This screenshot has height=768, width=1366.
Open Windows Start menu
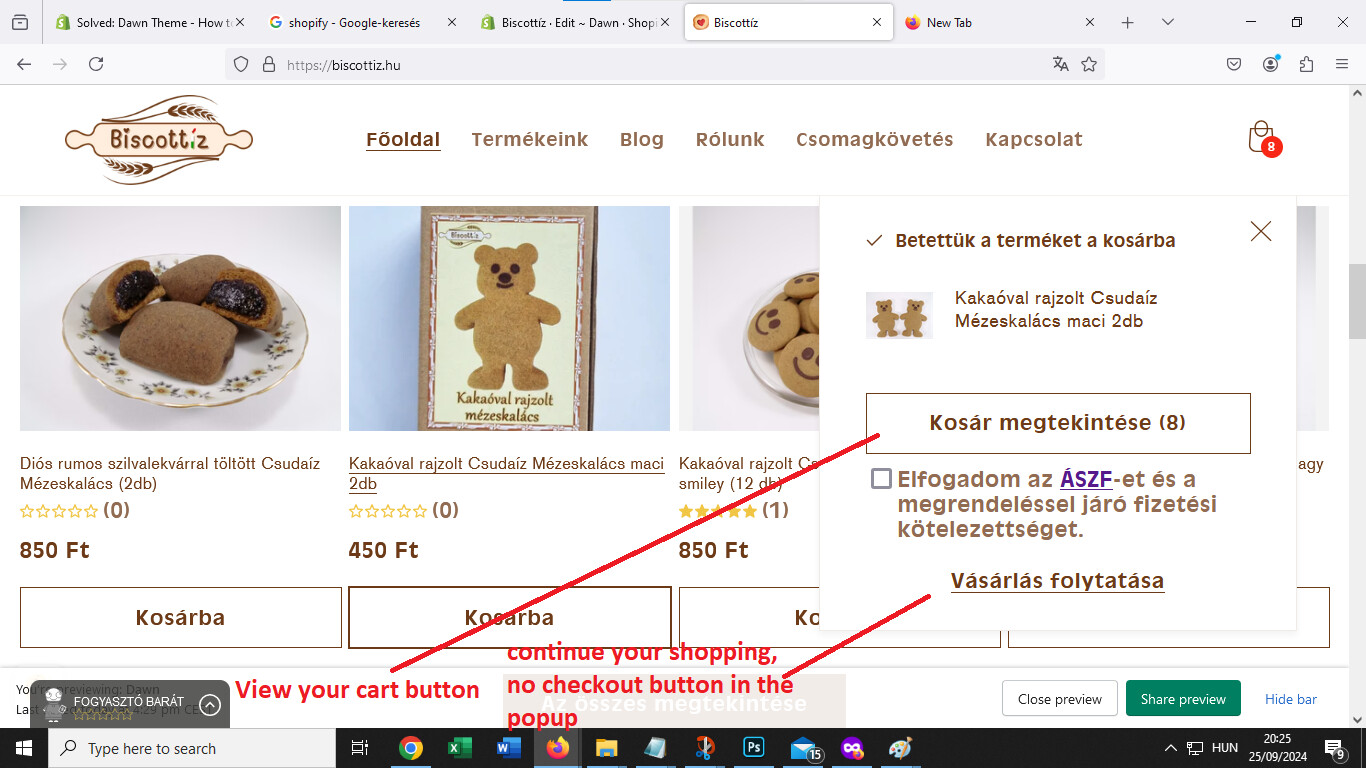coord(23,748)
